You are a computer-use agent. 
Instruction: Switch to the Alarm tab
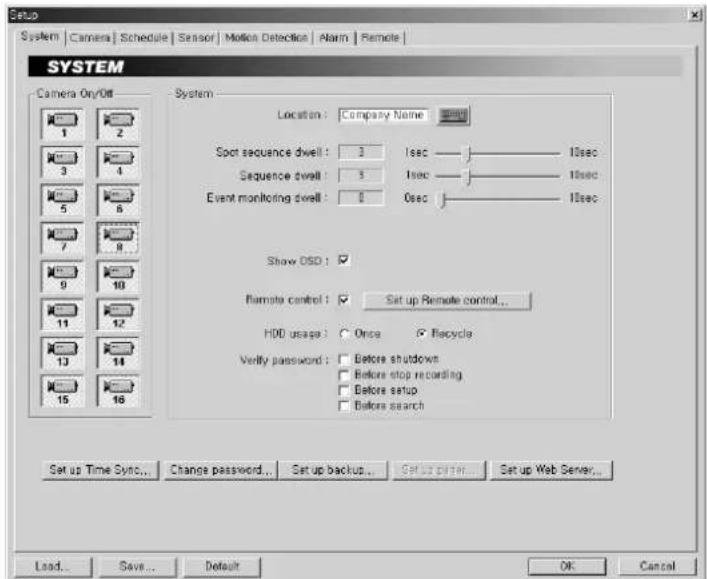coord(334,37)
